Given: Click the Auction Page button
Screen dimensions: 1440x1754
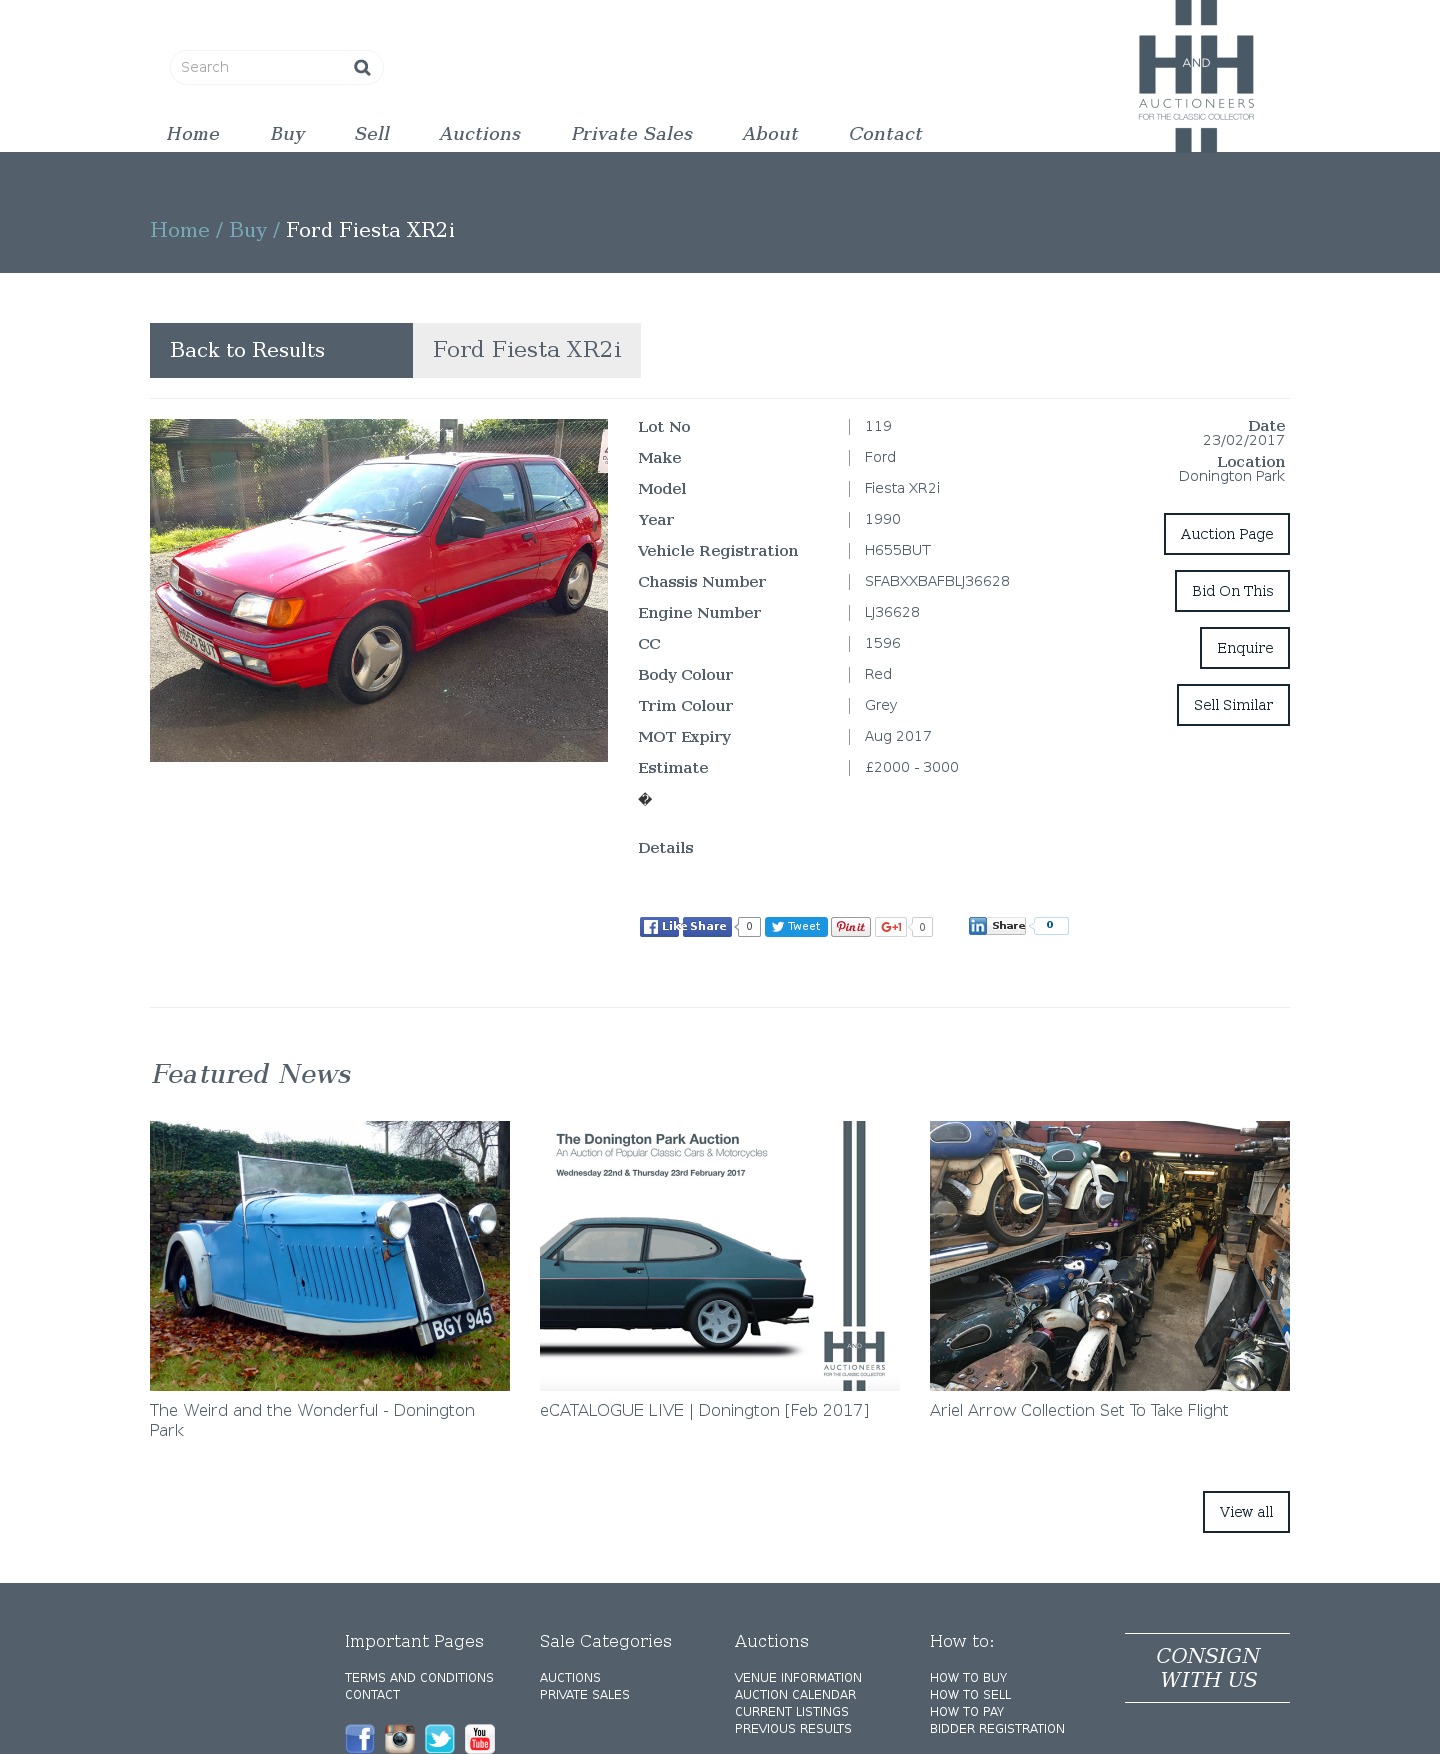Looking at the screenshot, I should pos(1227,534).
